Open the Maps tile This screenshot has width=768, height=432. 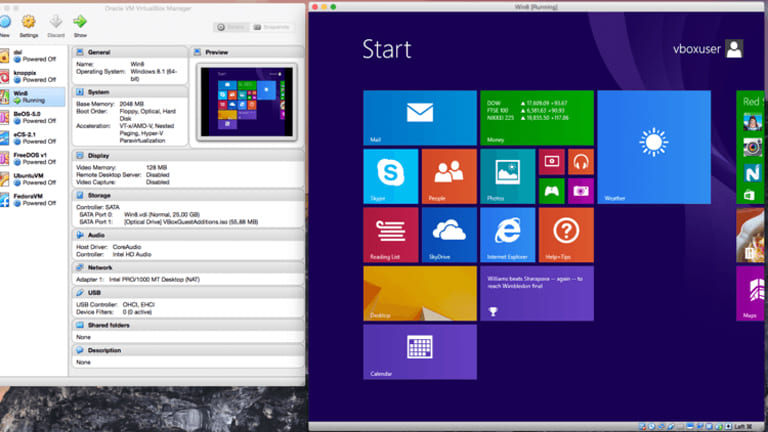750,293
